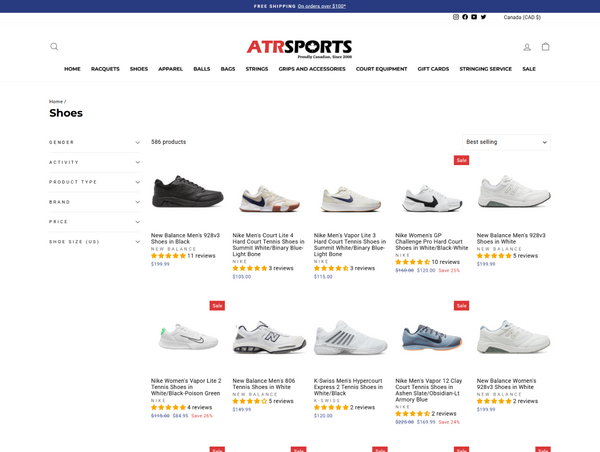The image size is (600, 452).
Task: Expand the Shoe Size (US) filter
Action: pyautogui.click(x=95, y=242)
